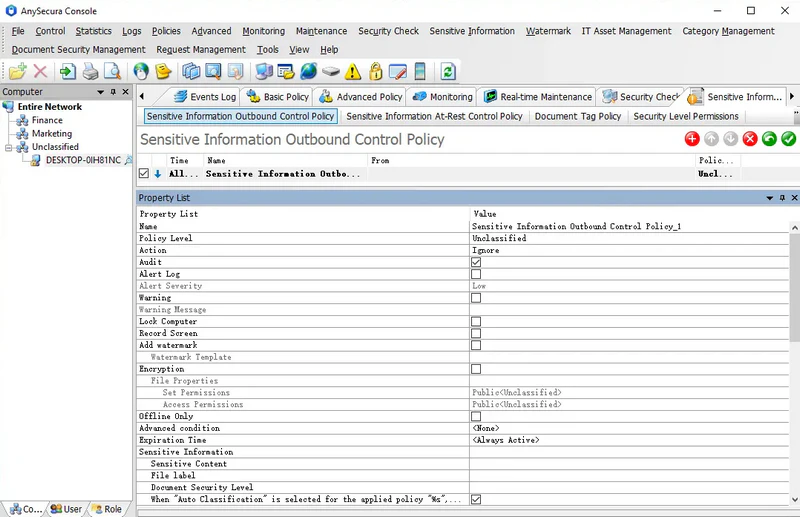Select the DESKTOP-0IH81NC computer

pyautogui.click(x=83, y=160)
